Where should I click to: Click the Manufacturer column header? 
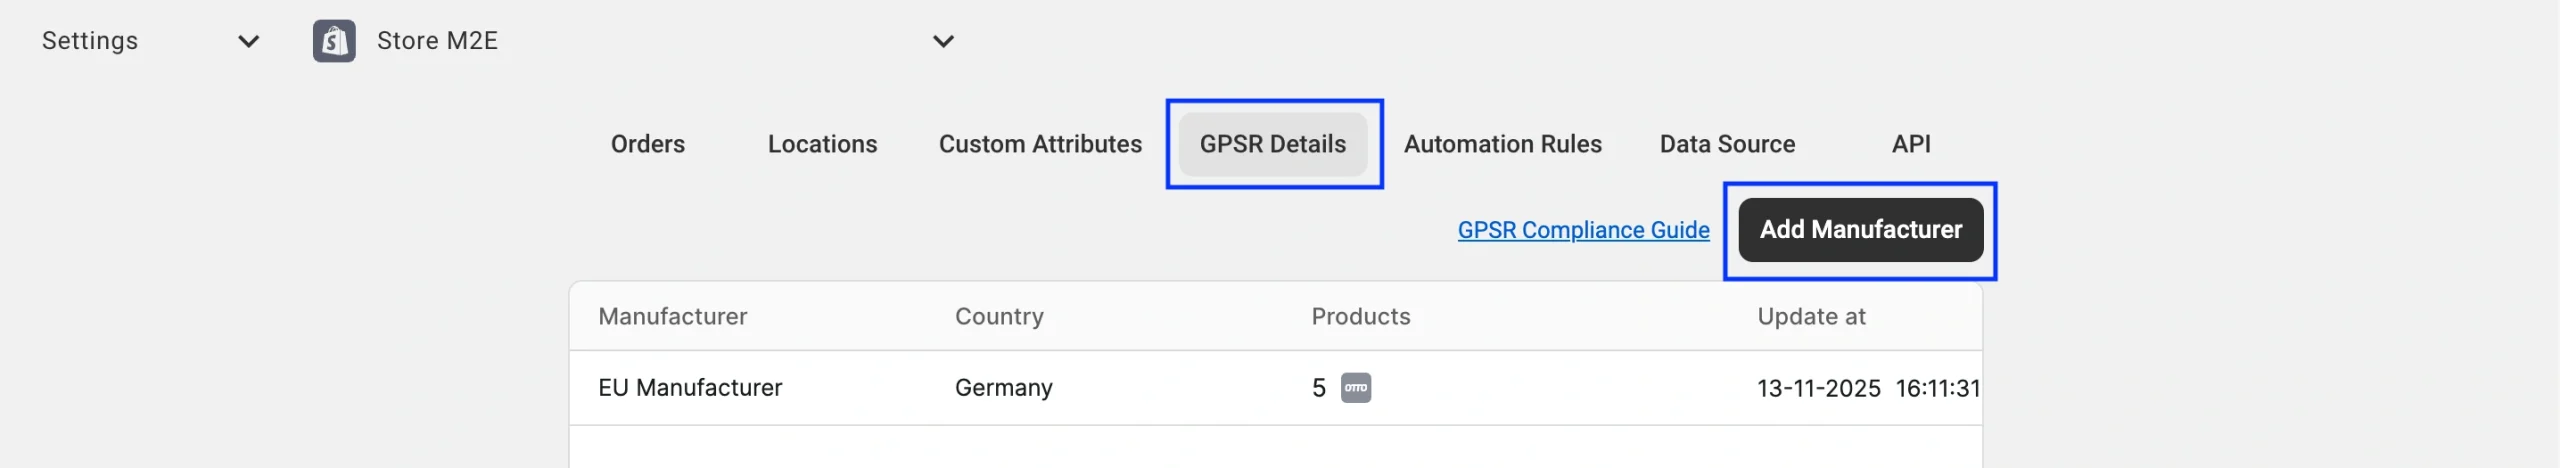point(672,316)
